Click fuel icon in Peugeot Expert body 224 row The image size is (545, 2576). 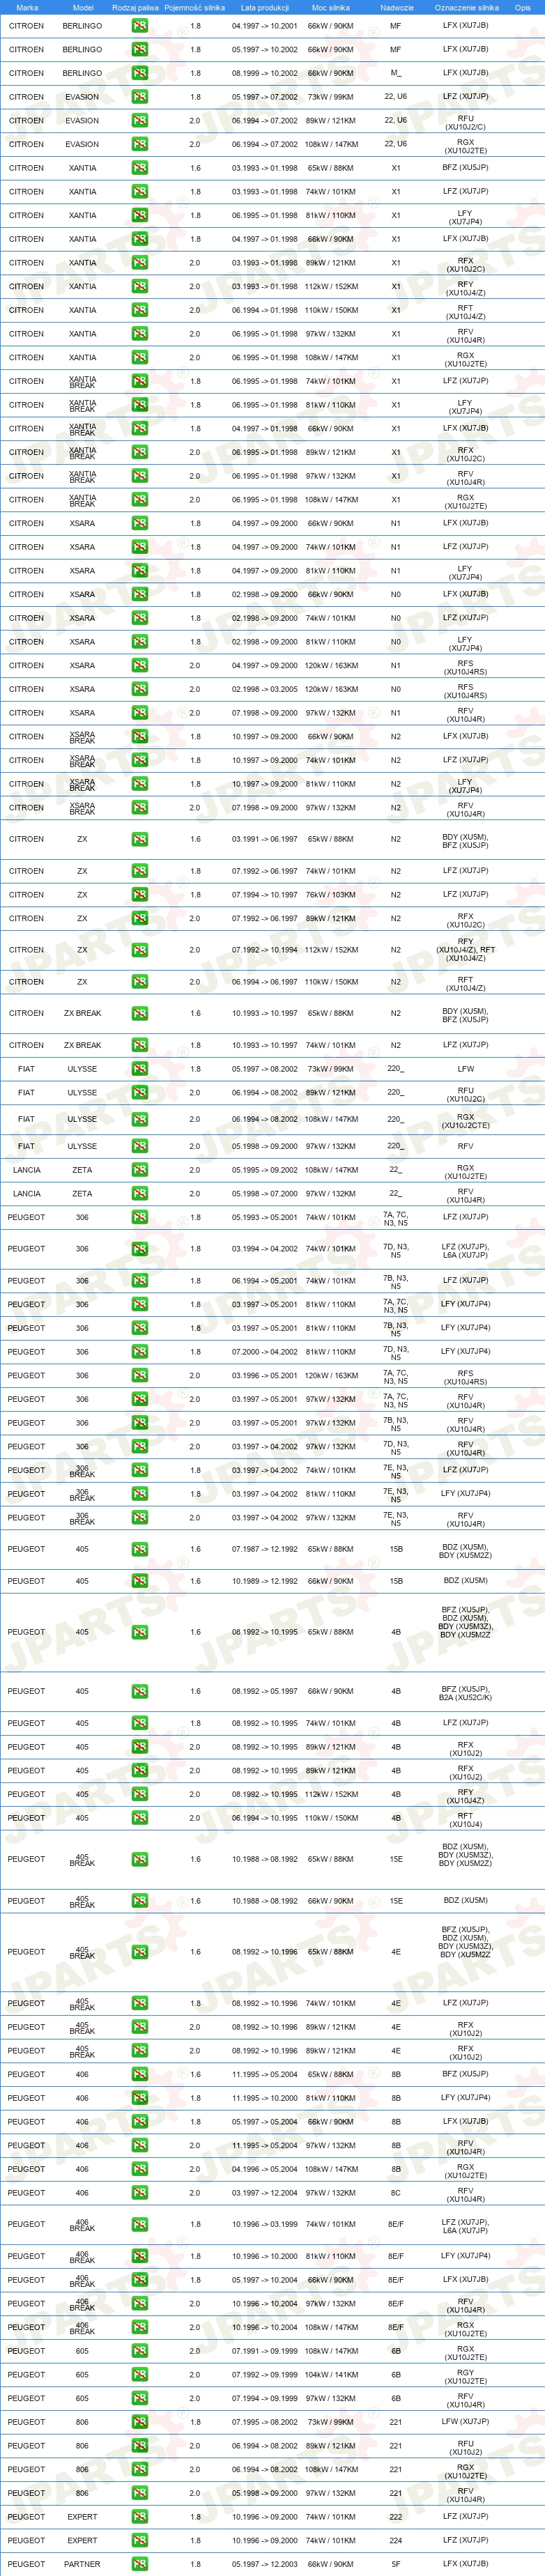pos(139,2540)
